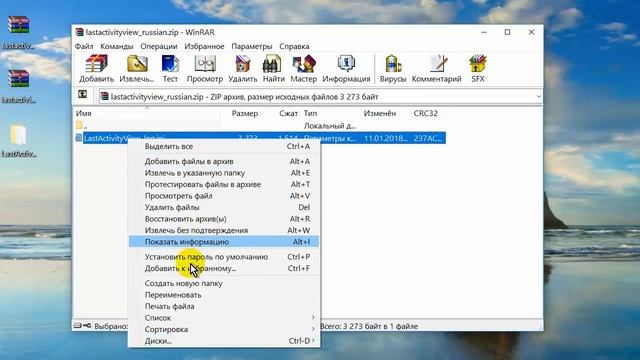
Task: Choose Извлечь без подтверждения
Action: click(224, 230)
